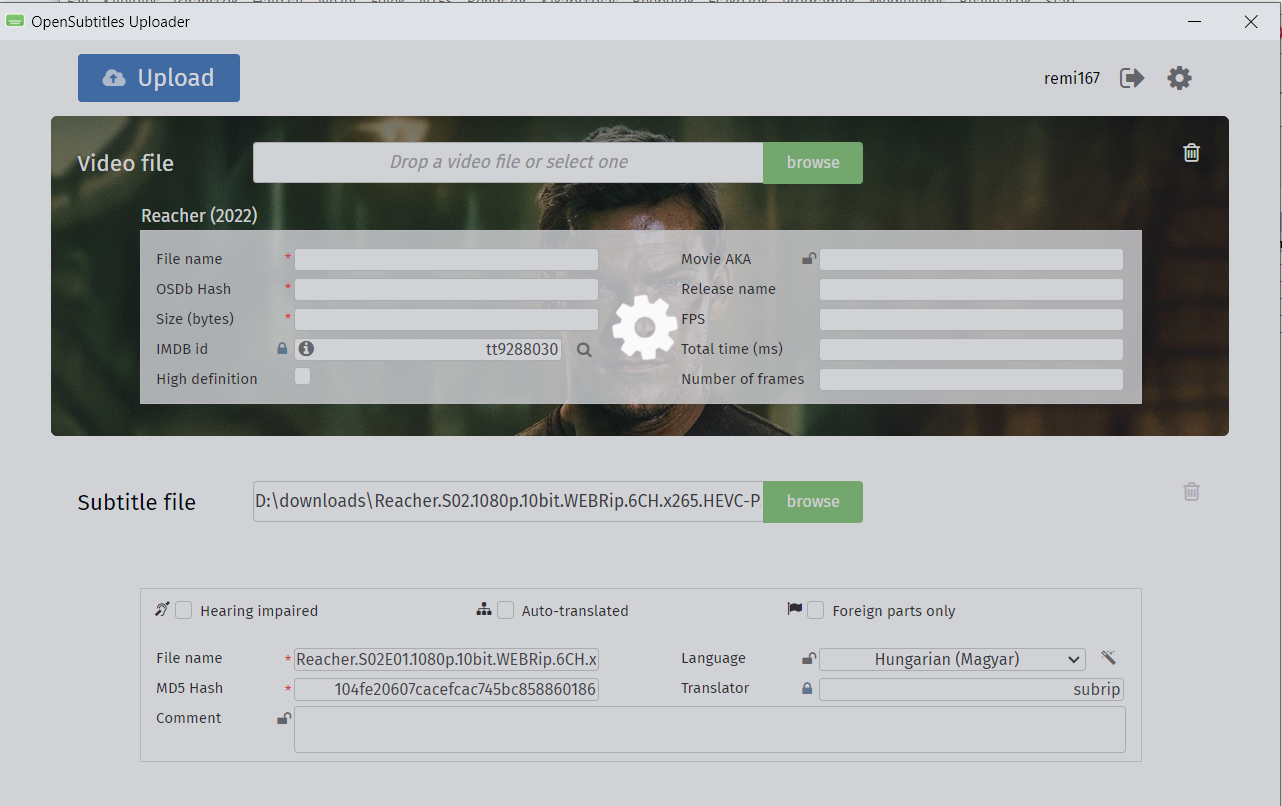This screenshot has height=806, width=1282.
Task: Click the IMDB info icon
Action: click(306, 349)
